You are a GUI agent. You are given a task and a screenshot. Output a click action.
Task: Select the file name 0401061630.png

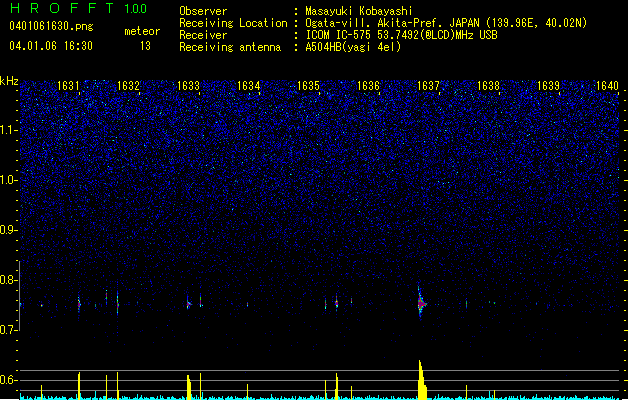tap(51, 26)
